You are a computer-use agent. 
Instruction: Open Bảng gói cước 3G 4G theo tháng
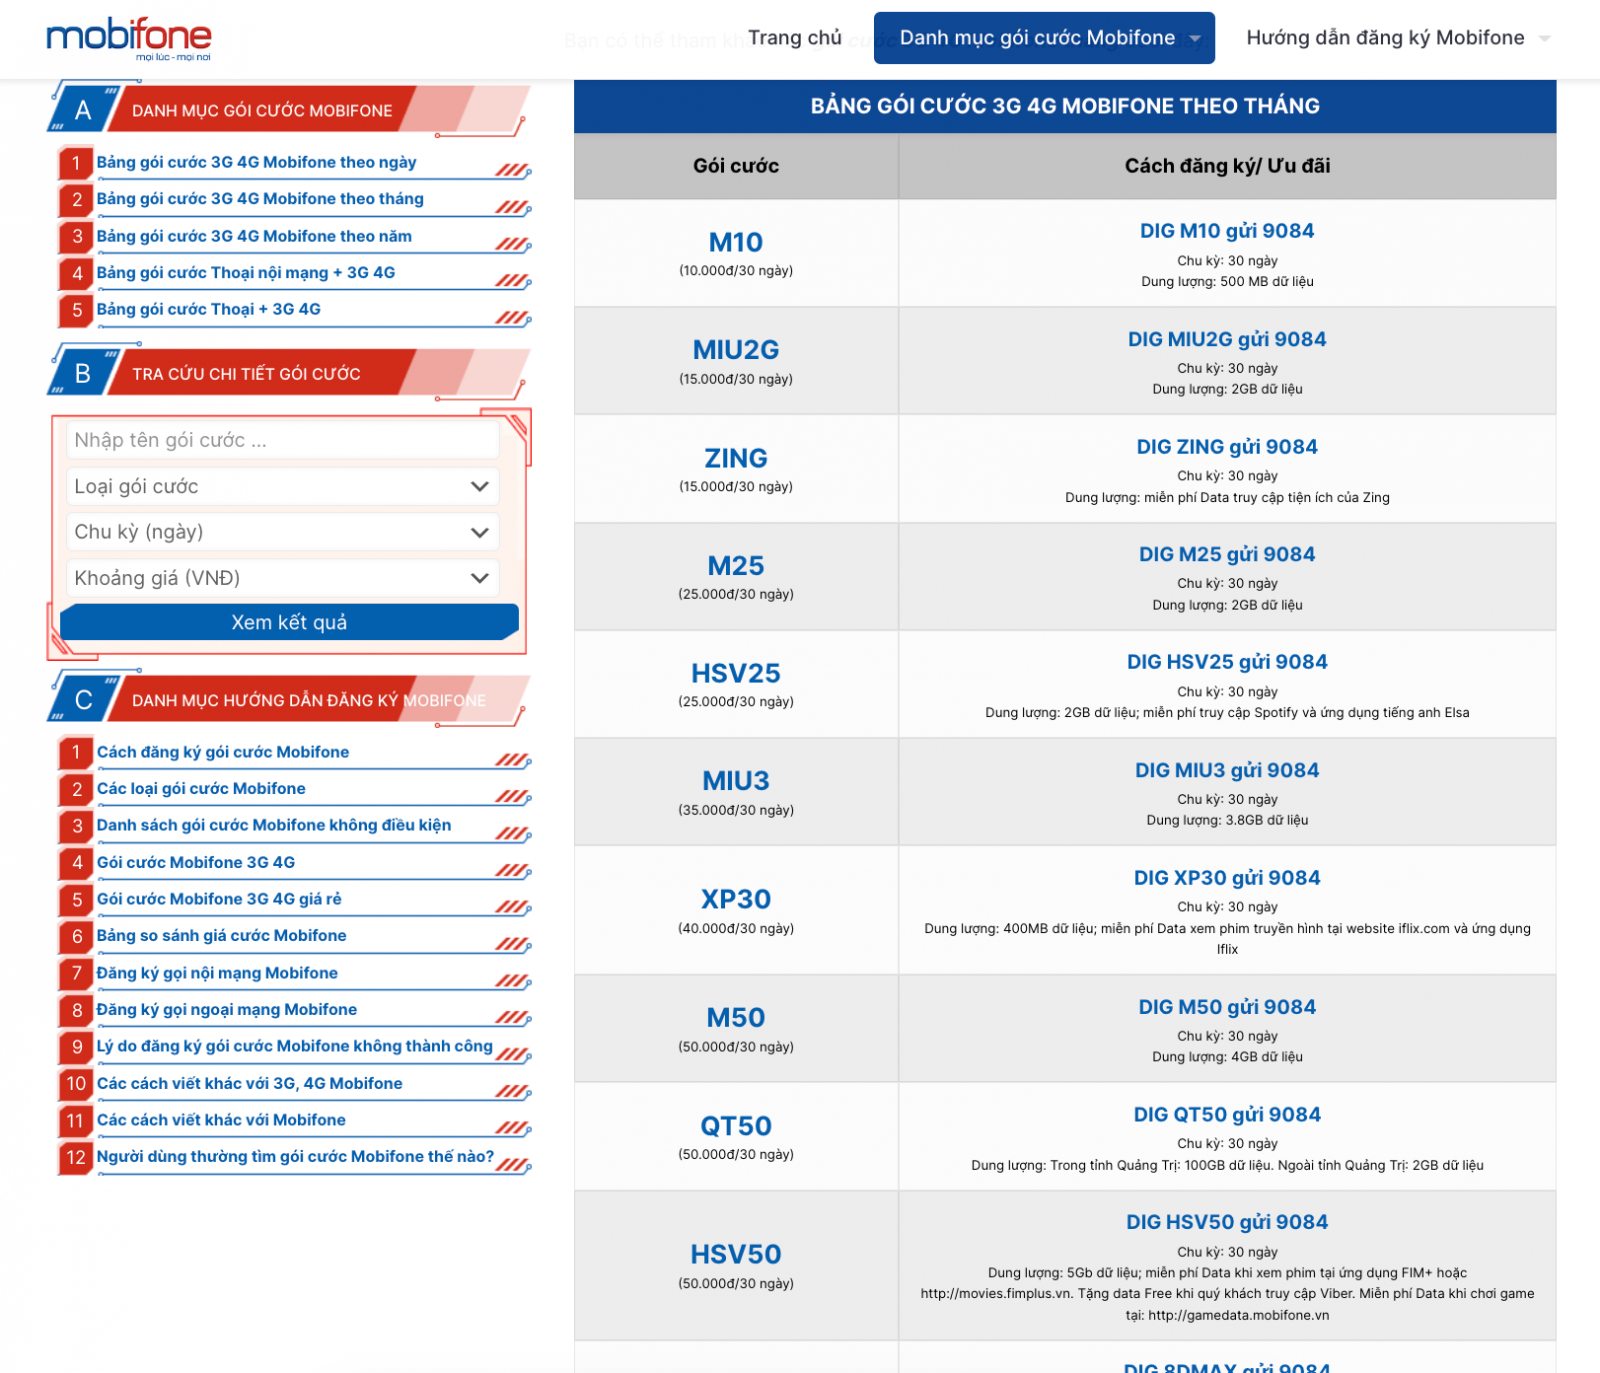(260, 199)
